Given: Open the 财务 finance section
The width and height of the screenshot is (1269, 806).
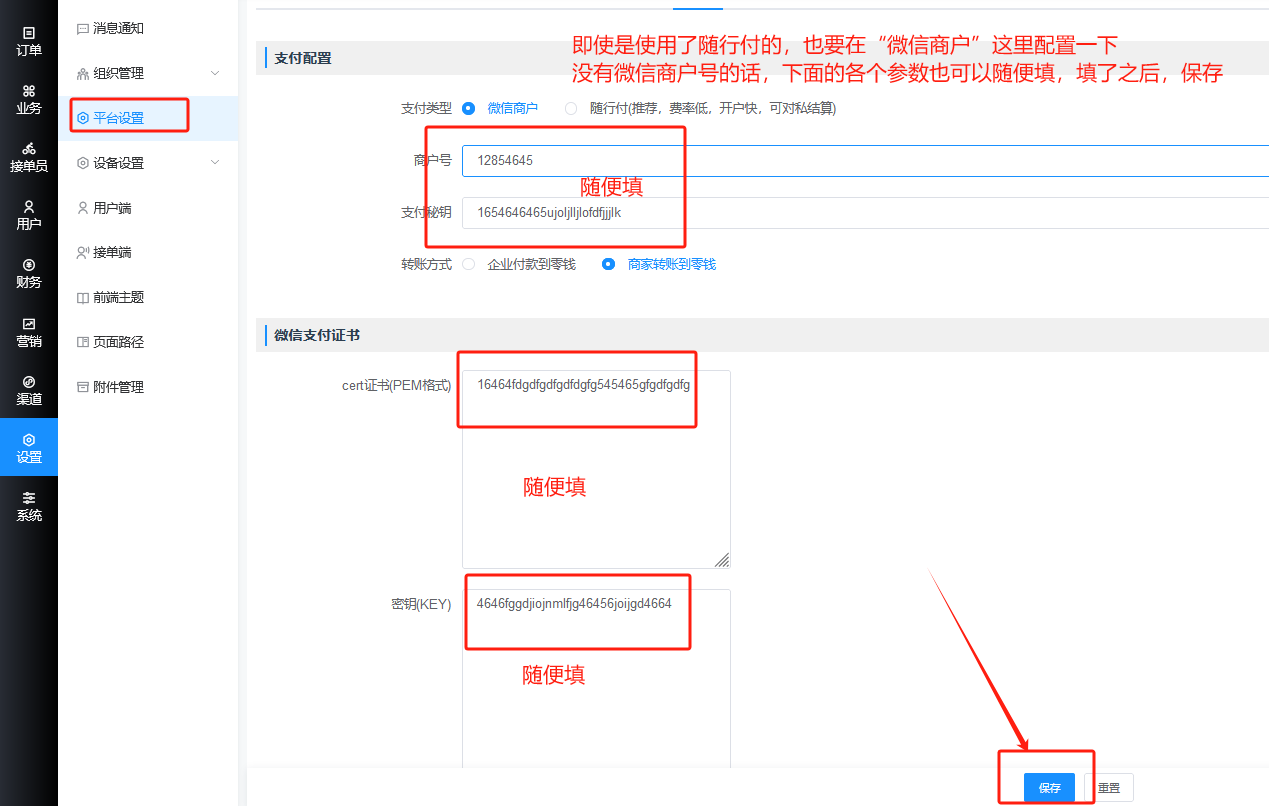Looking at the screenshot, I should [x=29, y=273].
